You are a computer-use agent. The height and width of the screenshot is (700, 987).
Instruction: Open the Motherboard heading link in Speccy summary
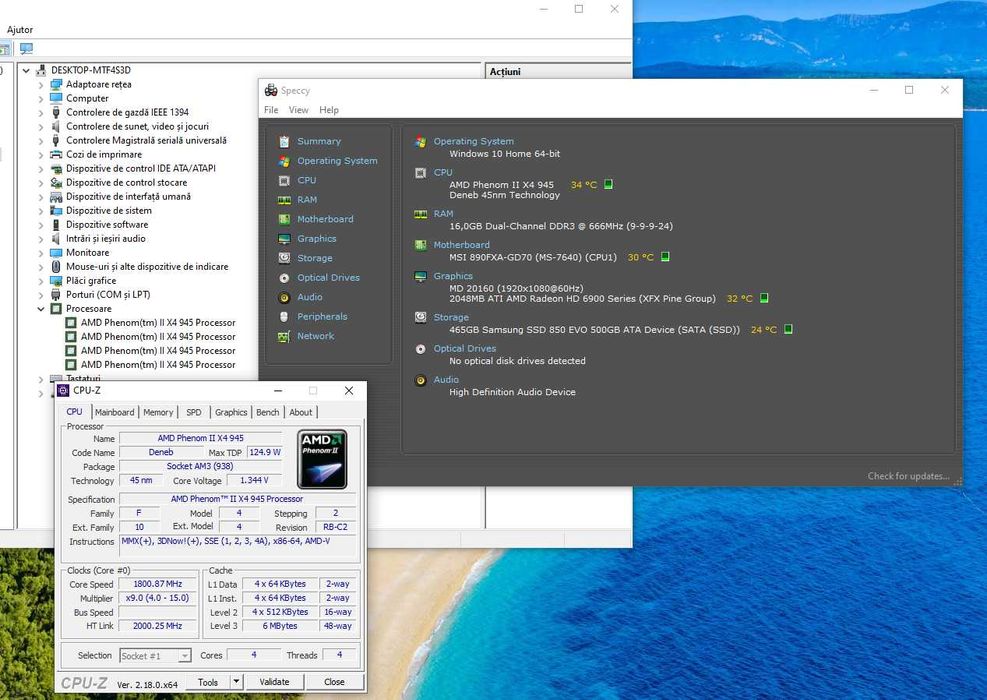point(461,245)
